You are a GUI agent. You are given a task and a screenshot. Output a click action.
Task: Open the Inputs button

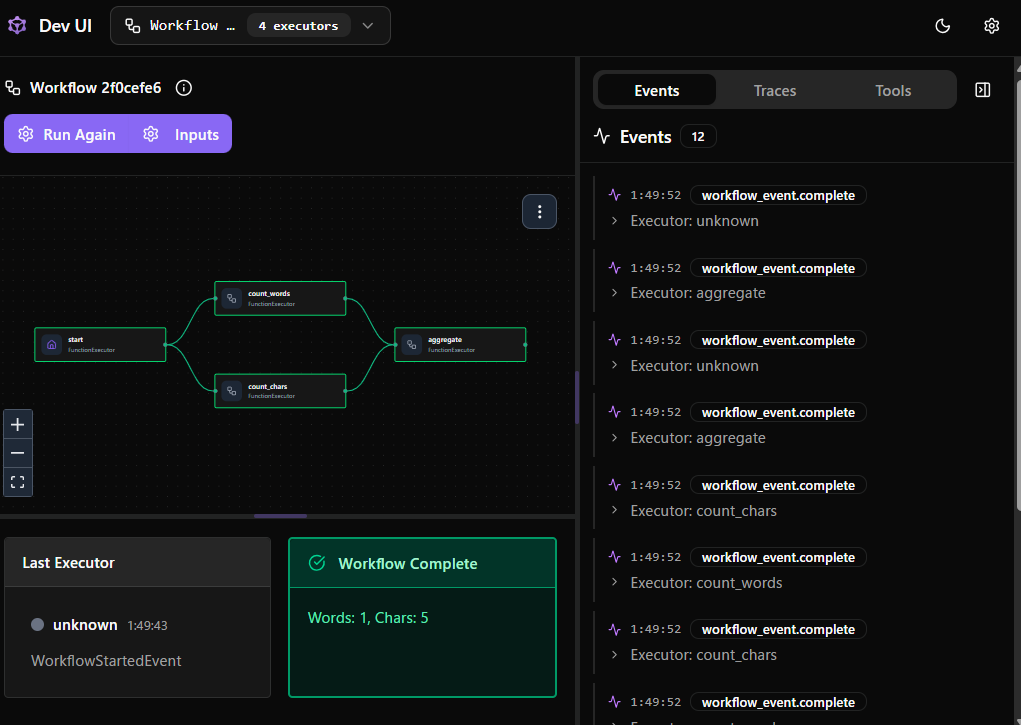click(181, 134)
